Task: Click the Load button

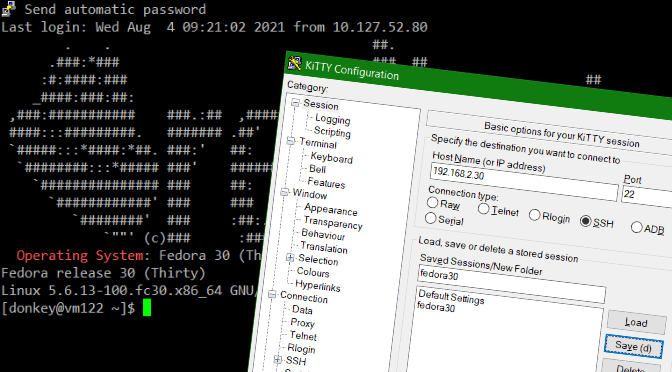Action: point(636,322)
